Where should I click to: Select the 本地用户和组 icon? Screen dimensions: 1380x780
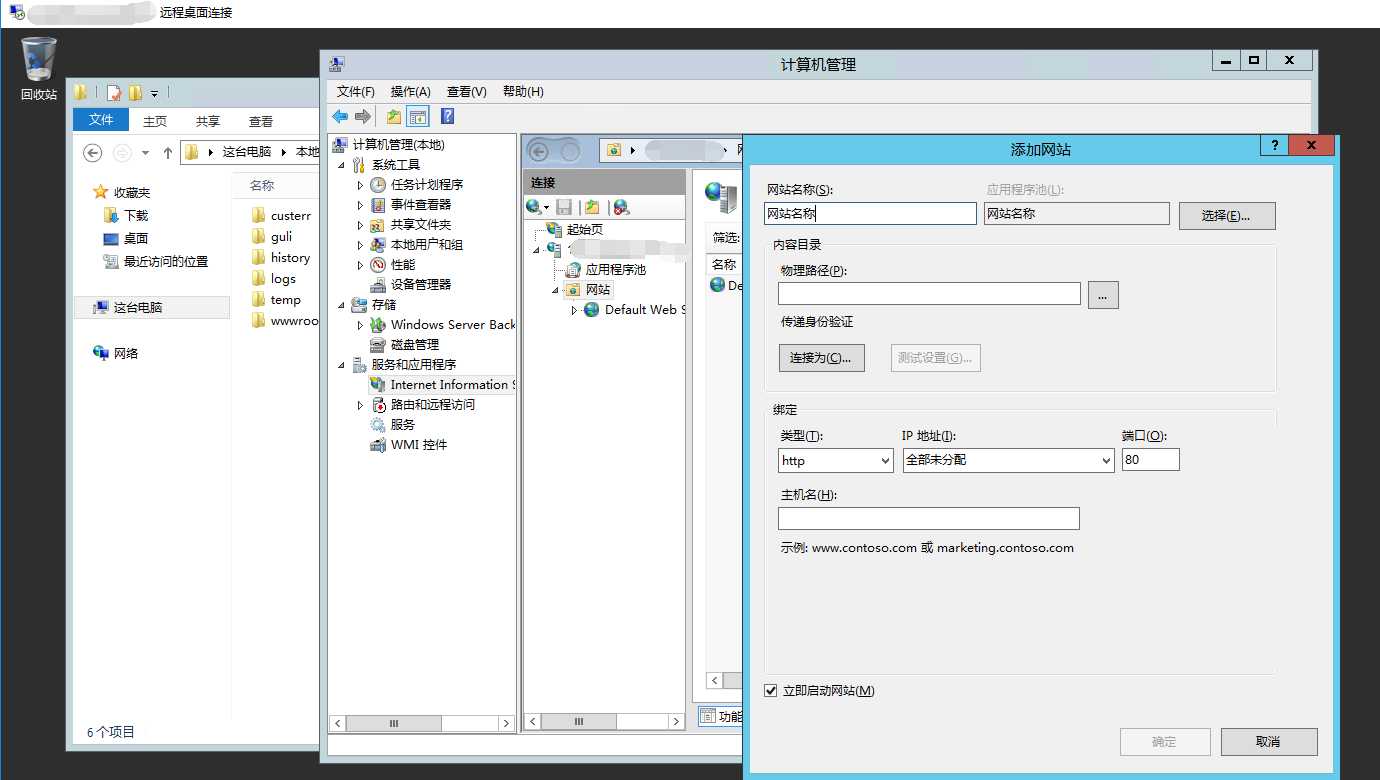(378, 245)
